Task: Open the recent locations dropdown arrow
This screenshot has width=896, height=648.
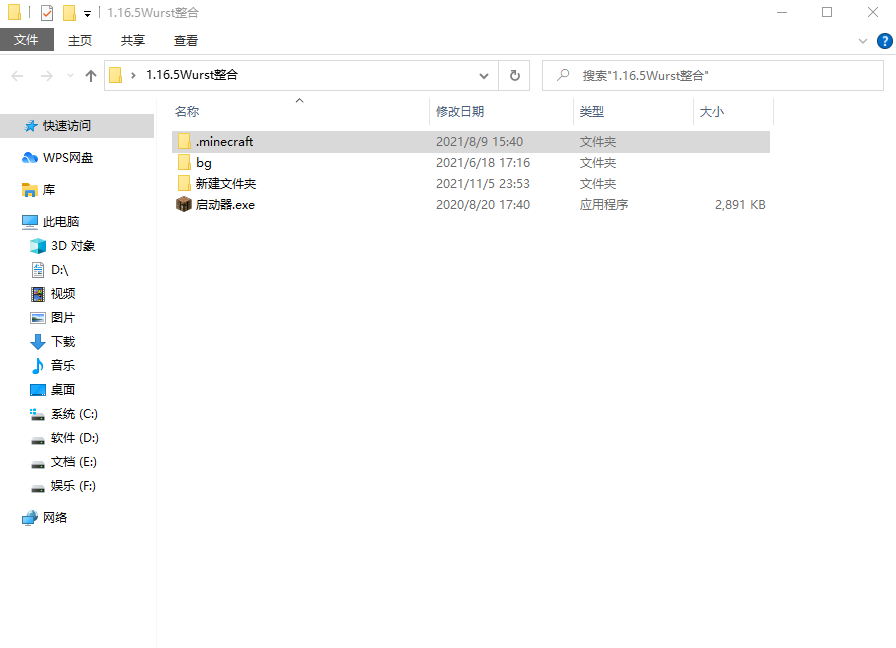Action: coord(70,75)
